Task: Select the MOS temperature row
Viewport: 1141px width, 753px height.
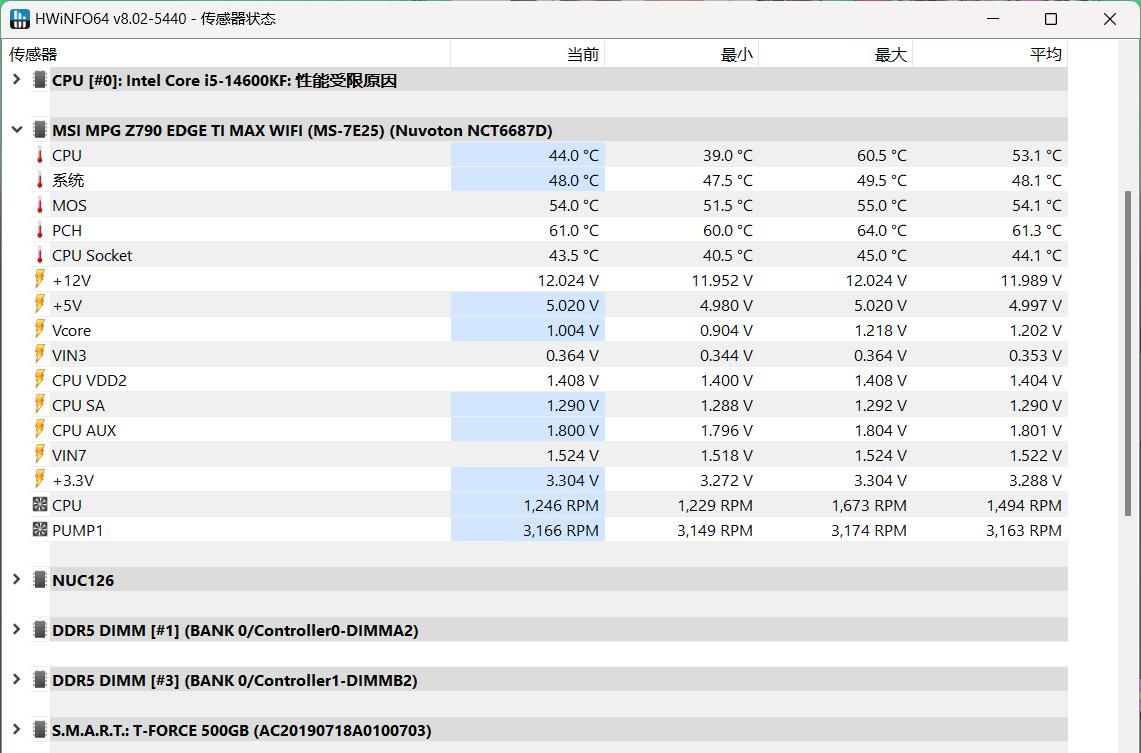Action: pos(250,205)
